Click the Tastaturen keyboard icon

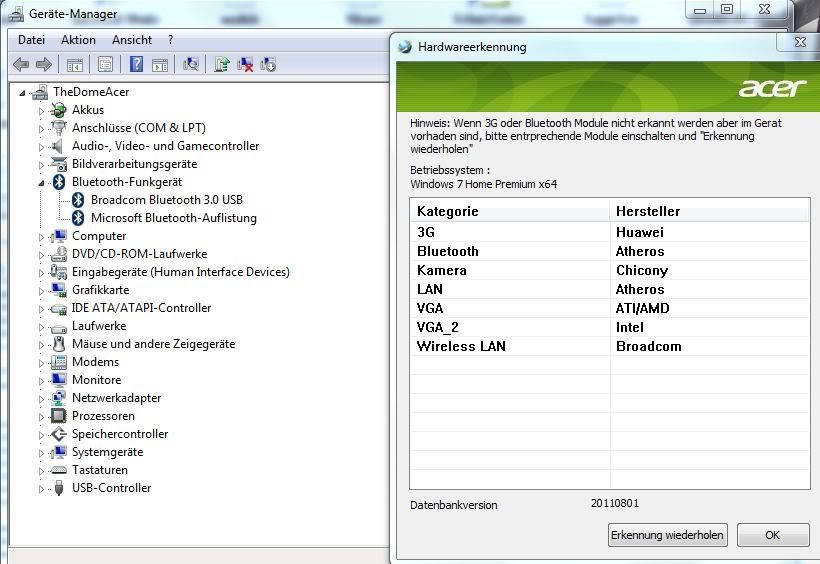pyautogui.click(x=59, y=470)
